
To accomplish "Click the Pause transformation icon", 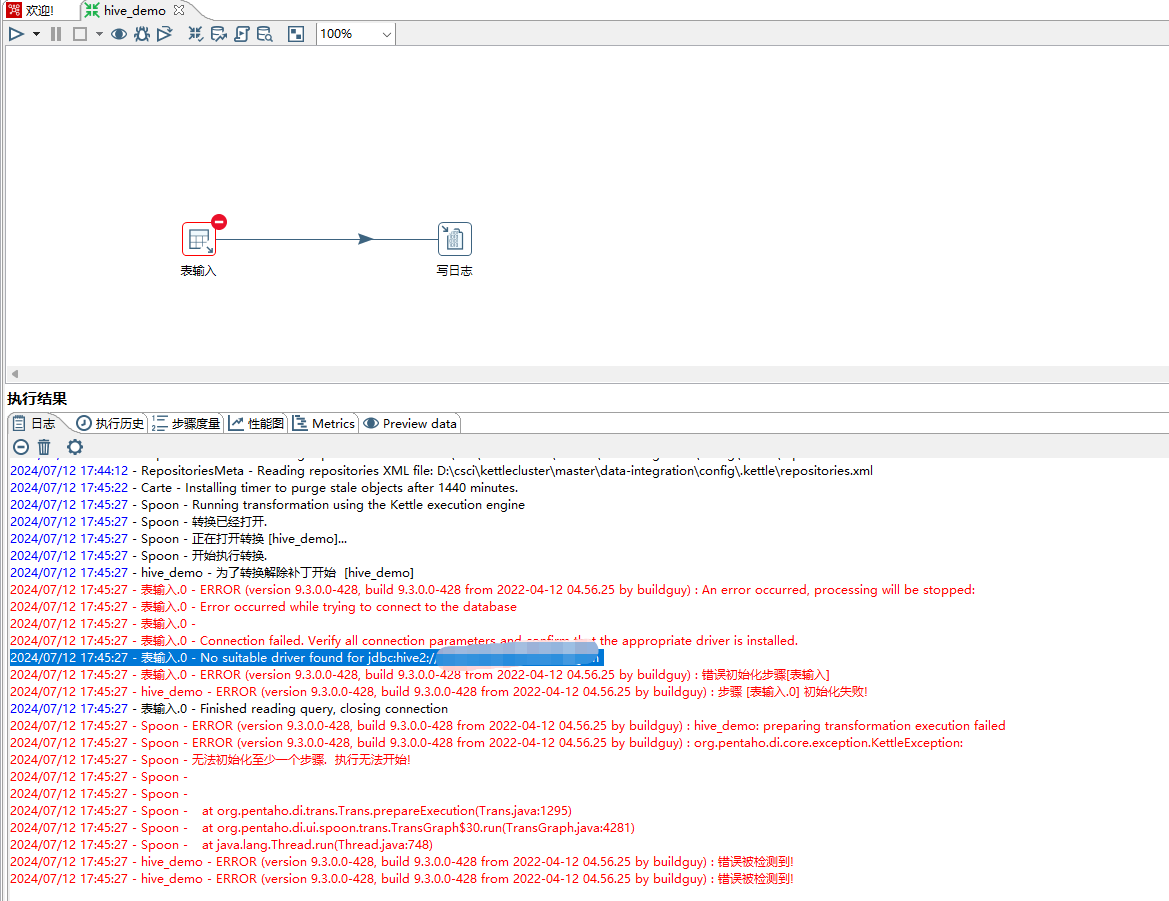I will click(x=56, y=34).
